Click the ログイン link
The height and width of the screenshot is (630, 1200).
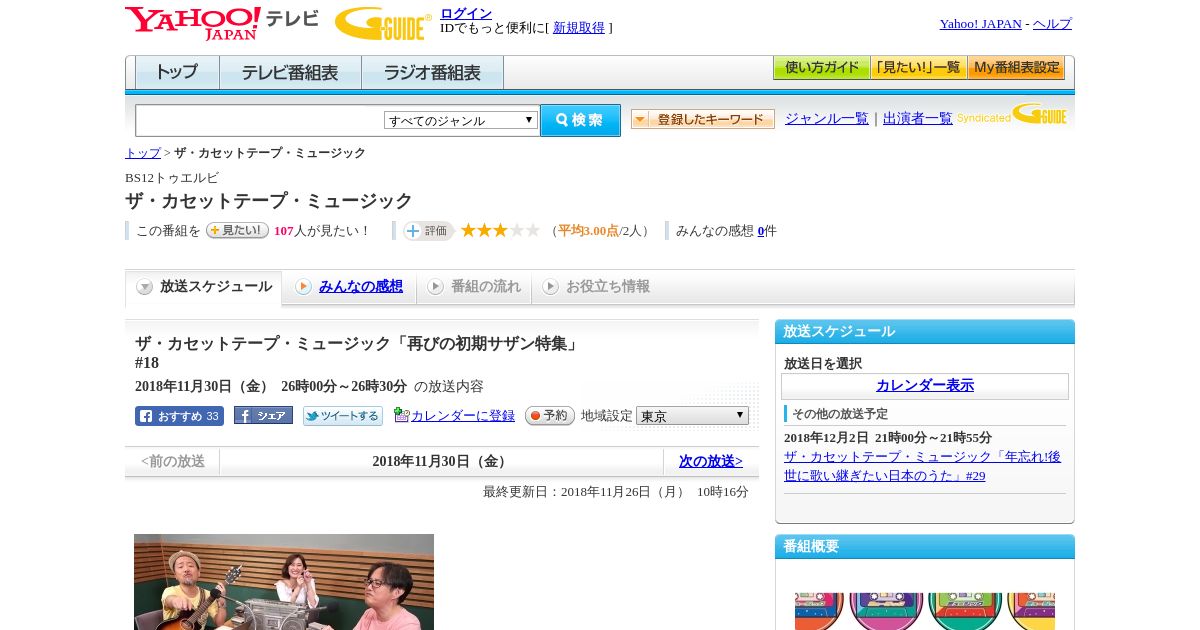(466, 13)
